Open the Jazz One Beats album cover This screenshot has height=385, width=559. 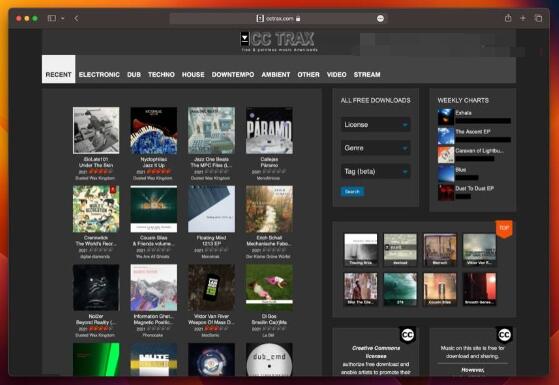pos(211,130)
